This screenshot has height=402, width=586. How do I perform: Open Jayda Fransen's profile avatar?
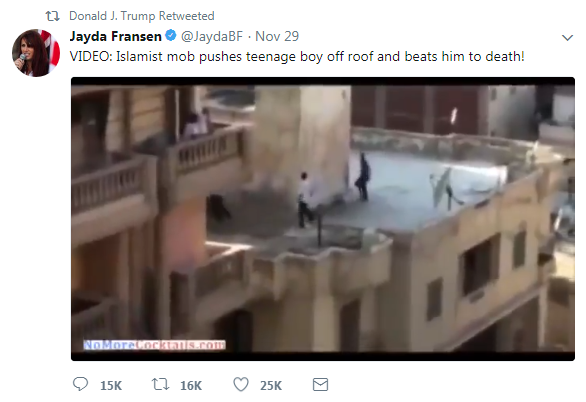[36, 53]
